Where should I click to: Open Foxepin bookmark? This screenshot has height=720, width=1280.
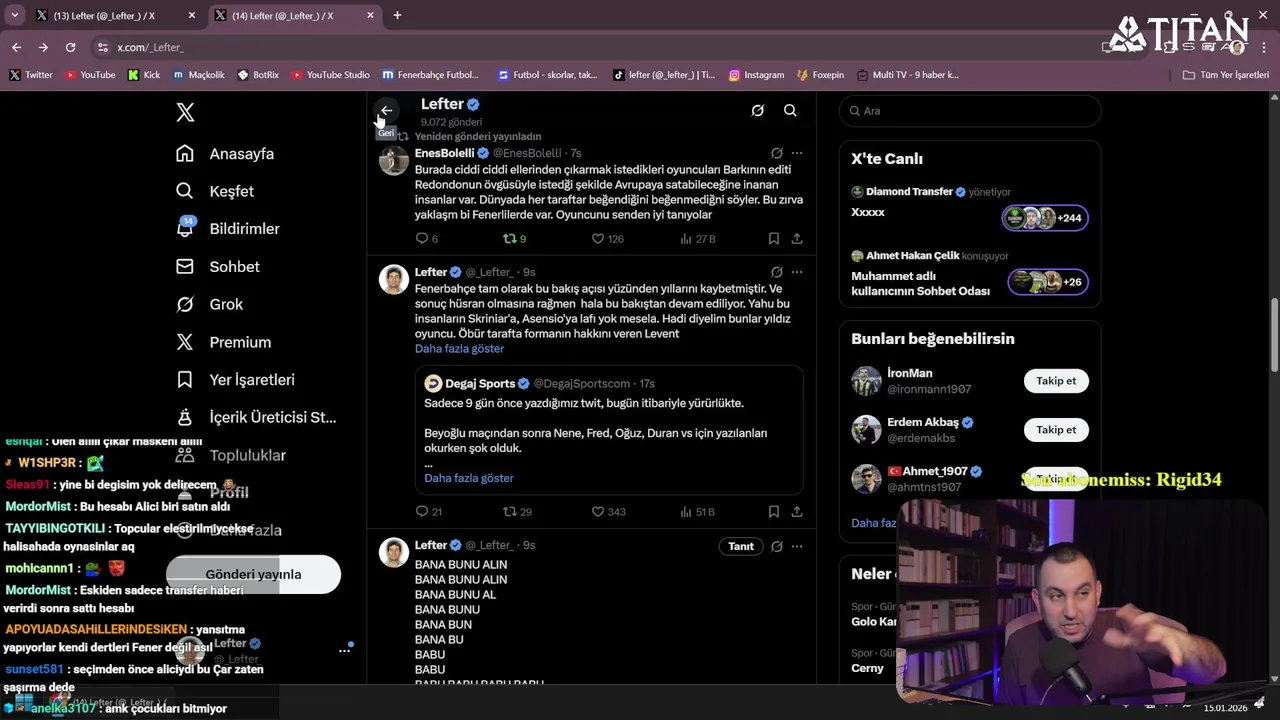click(x=820, y=75)
